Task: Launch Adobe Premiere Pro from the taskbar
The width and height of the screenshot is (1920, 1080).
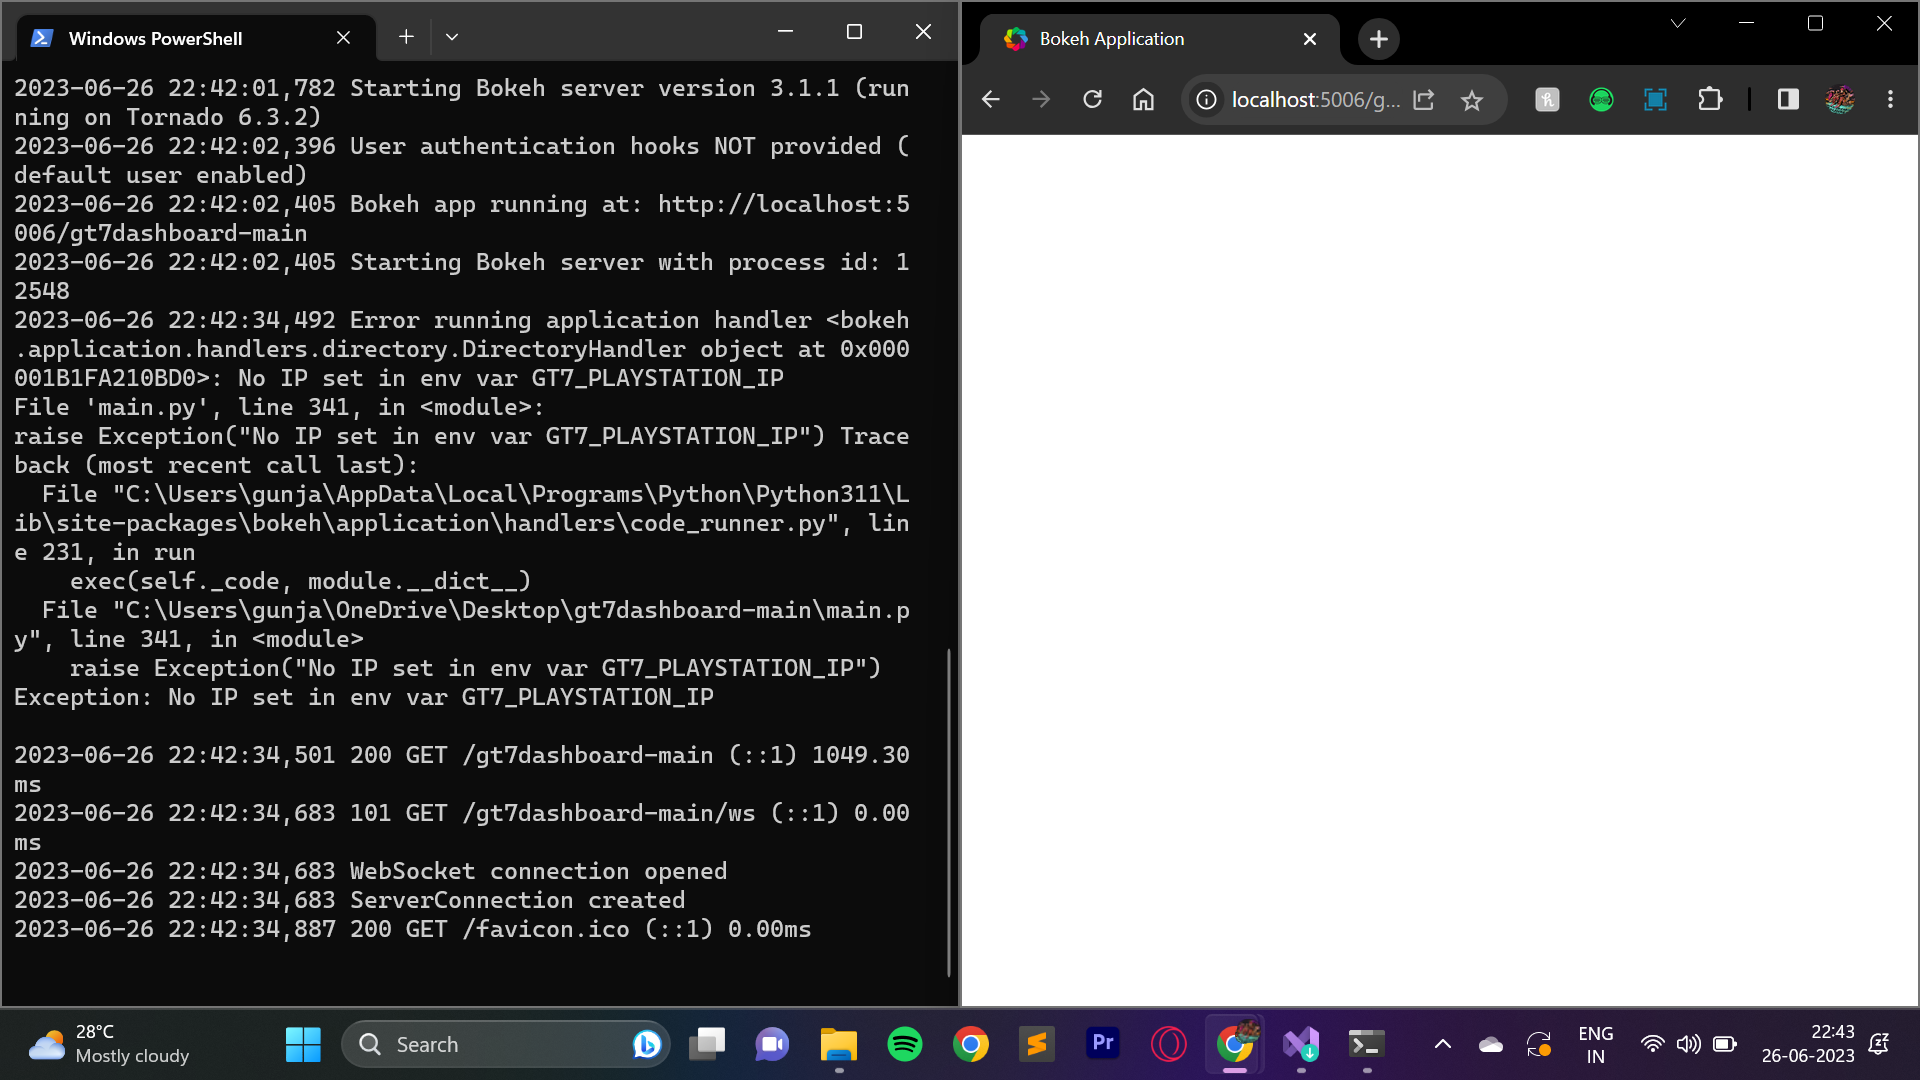Action: point(1102,1043)
